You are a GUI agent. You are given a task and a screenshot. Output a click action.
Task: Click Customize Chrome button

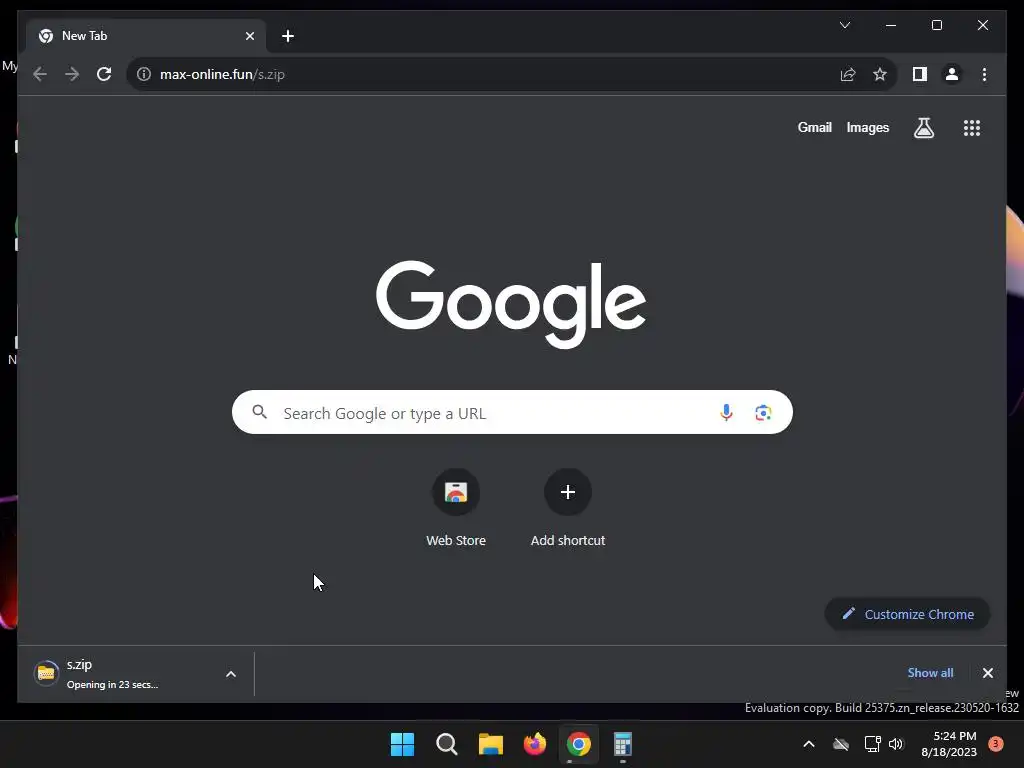point(908,614)
